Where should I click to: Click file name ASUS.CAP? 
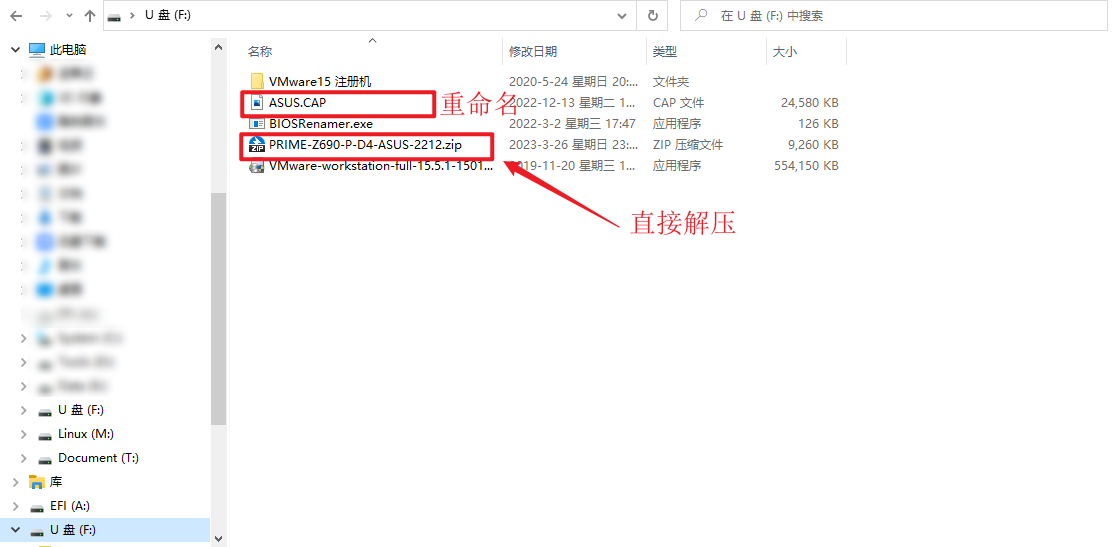[297, 103]
